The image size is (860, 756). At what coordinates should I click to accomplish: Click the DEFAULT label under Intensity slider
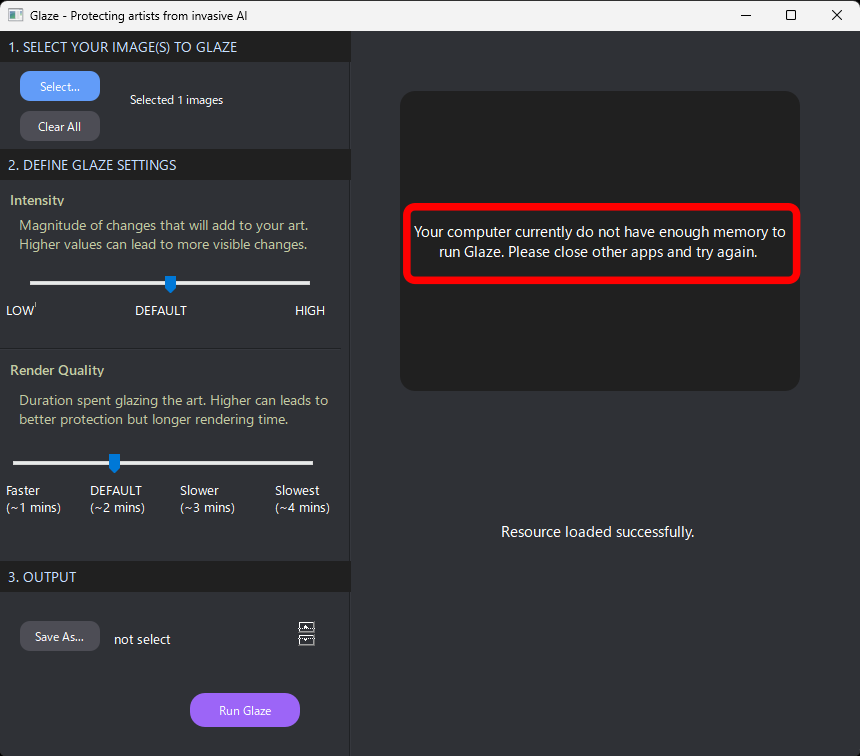(x=161, y=311)
